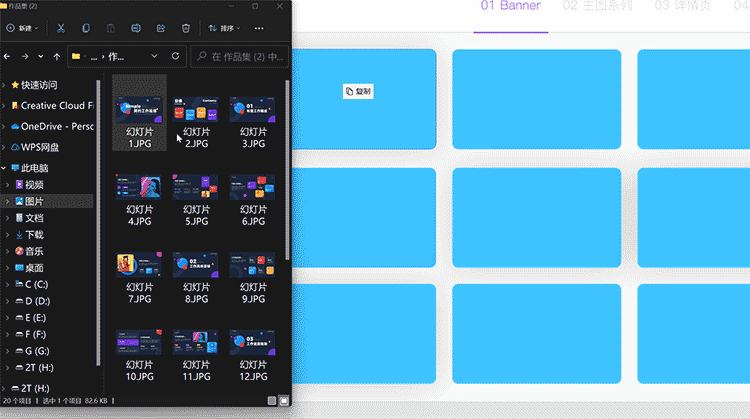750x419 pixels.
Task: Select drive C (C:) in sidebar
Action: pyautogui.click(x=32, y=285)
